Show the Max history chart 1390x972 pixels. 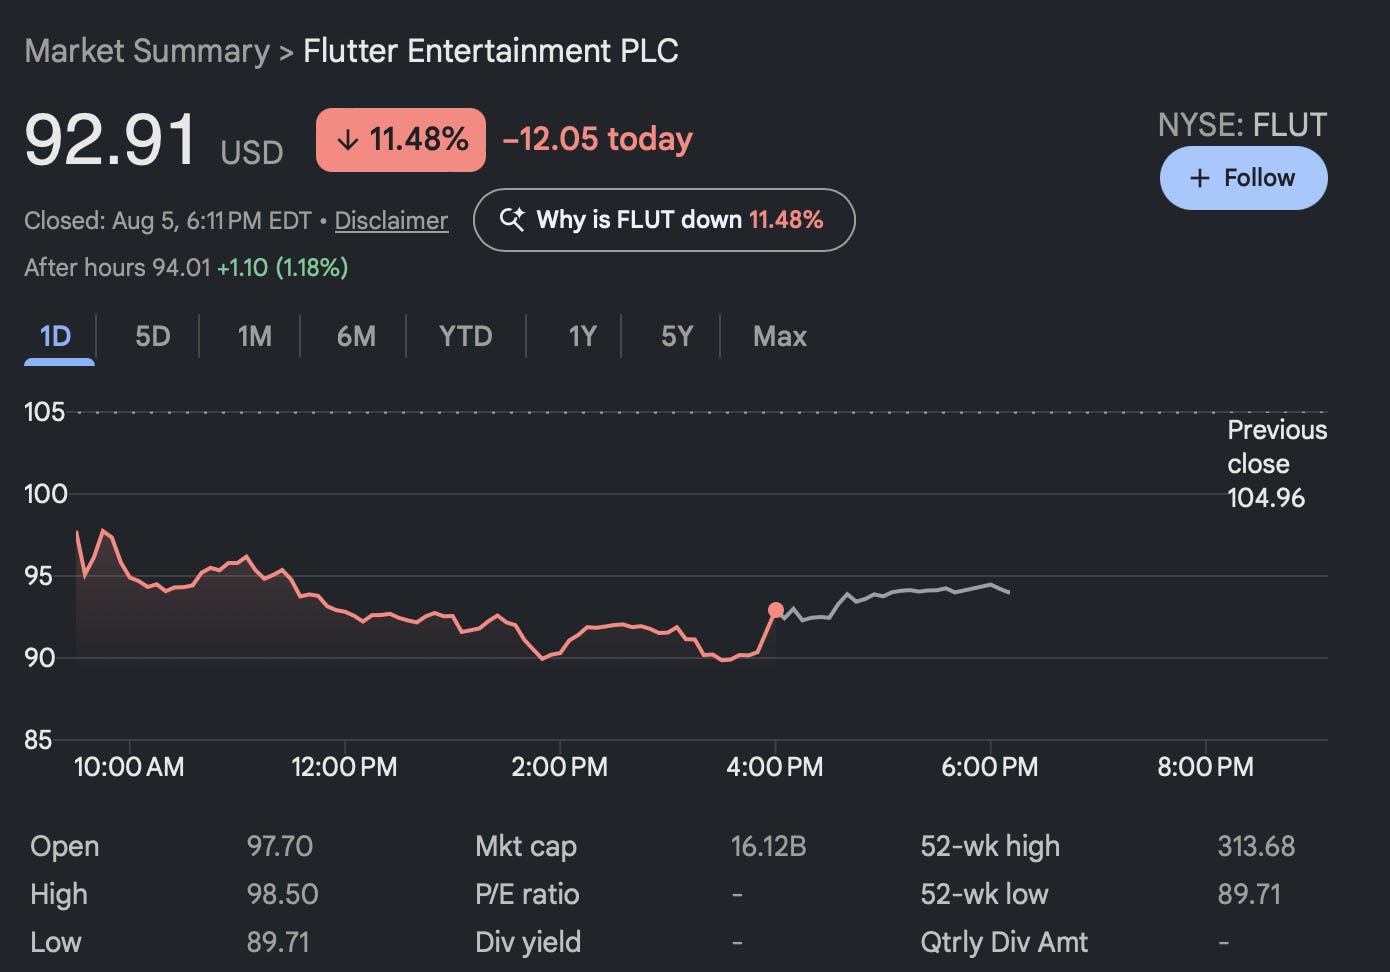pyautogui.click(x=779, y=336)
